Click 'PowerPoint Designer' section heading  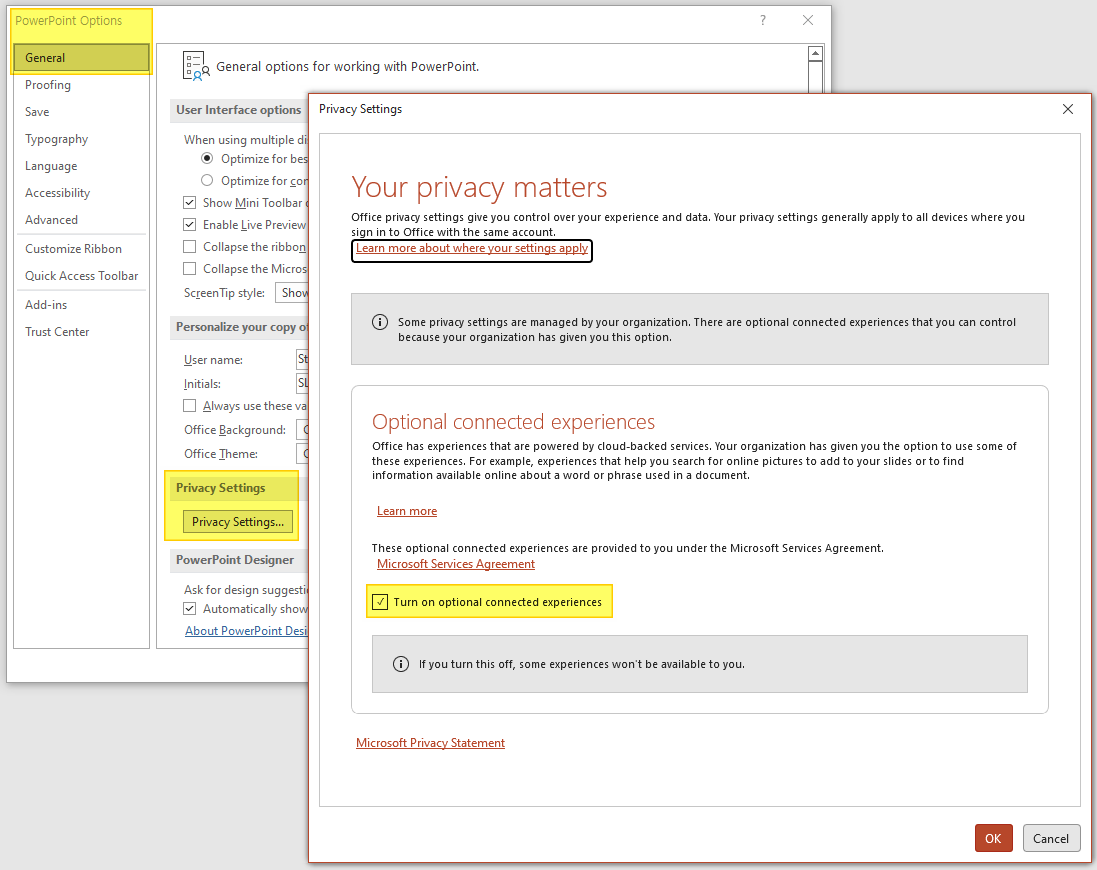(x=235, y=559)
